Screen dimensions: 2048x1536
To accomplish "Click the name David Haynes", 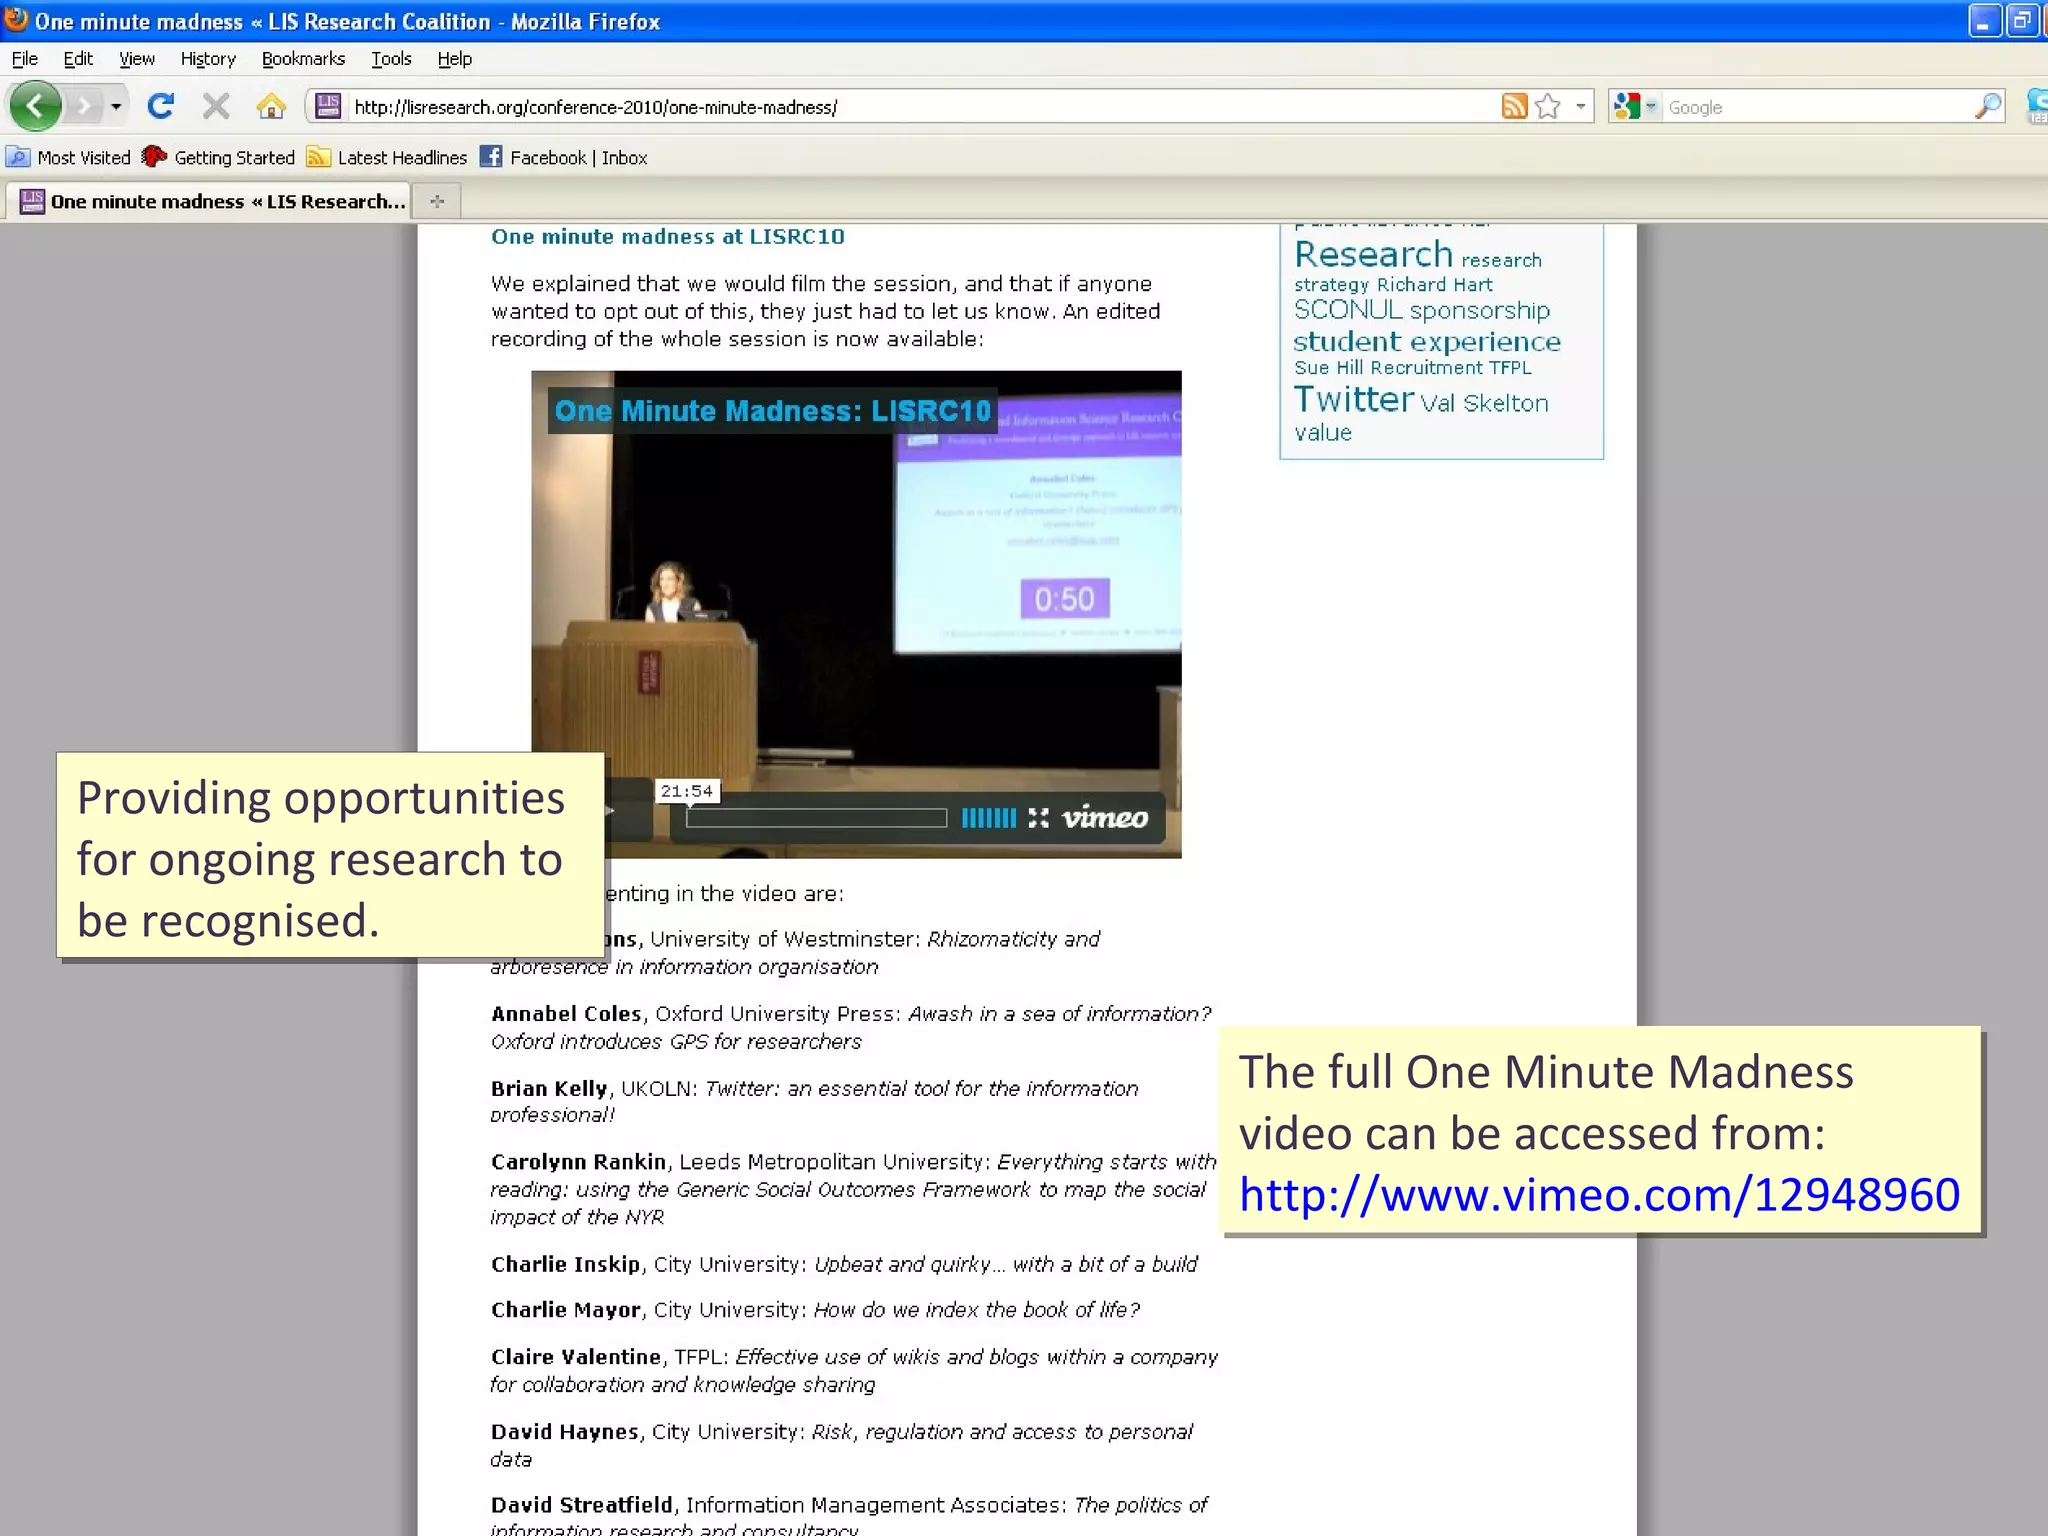I will [x=565, y=1432].
